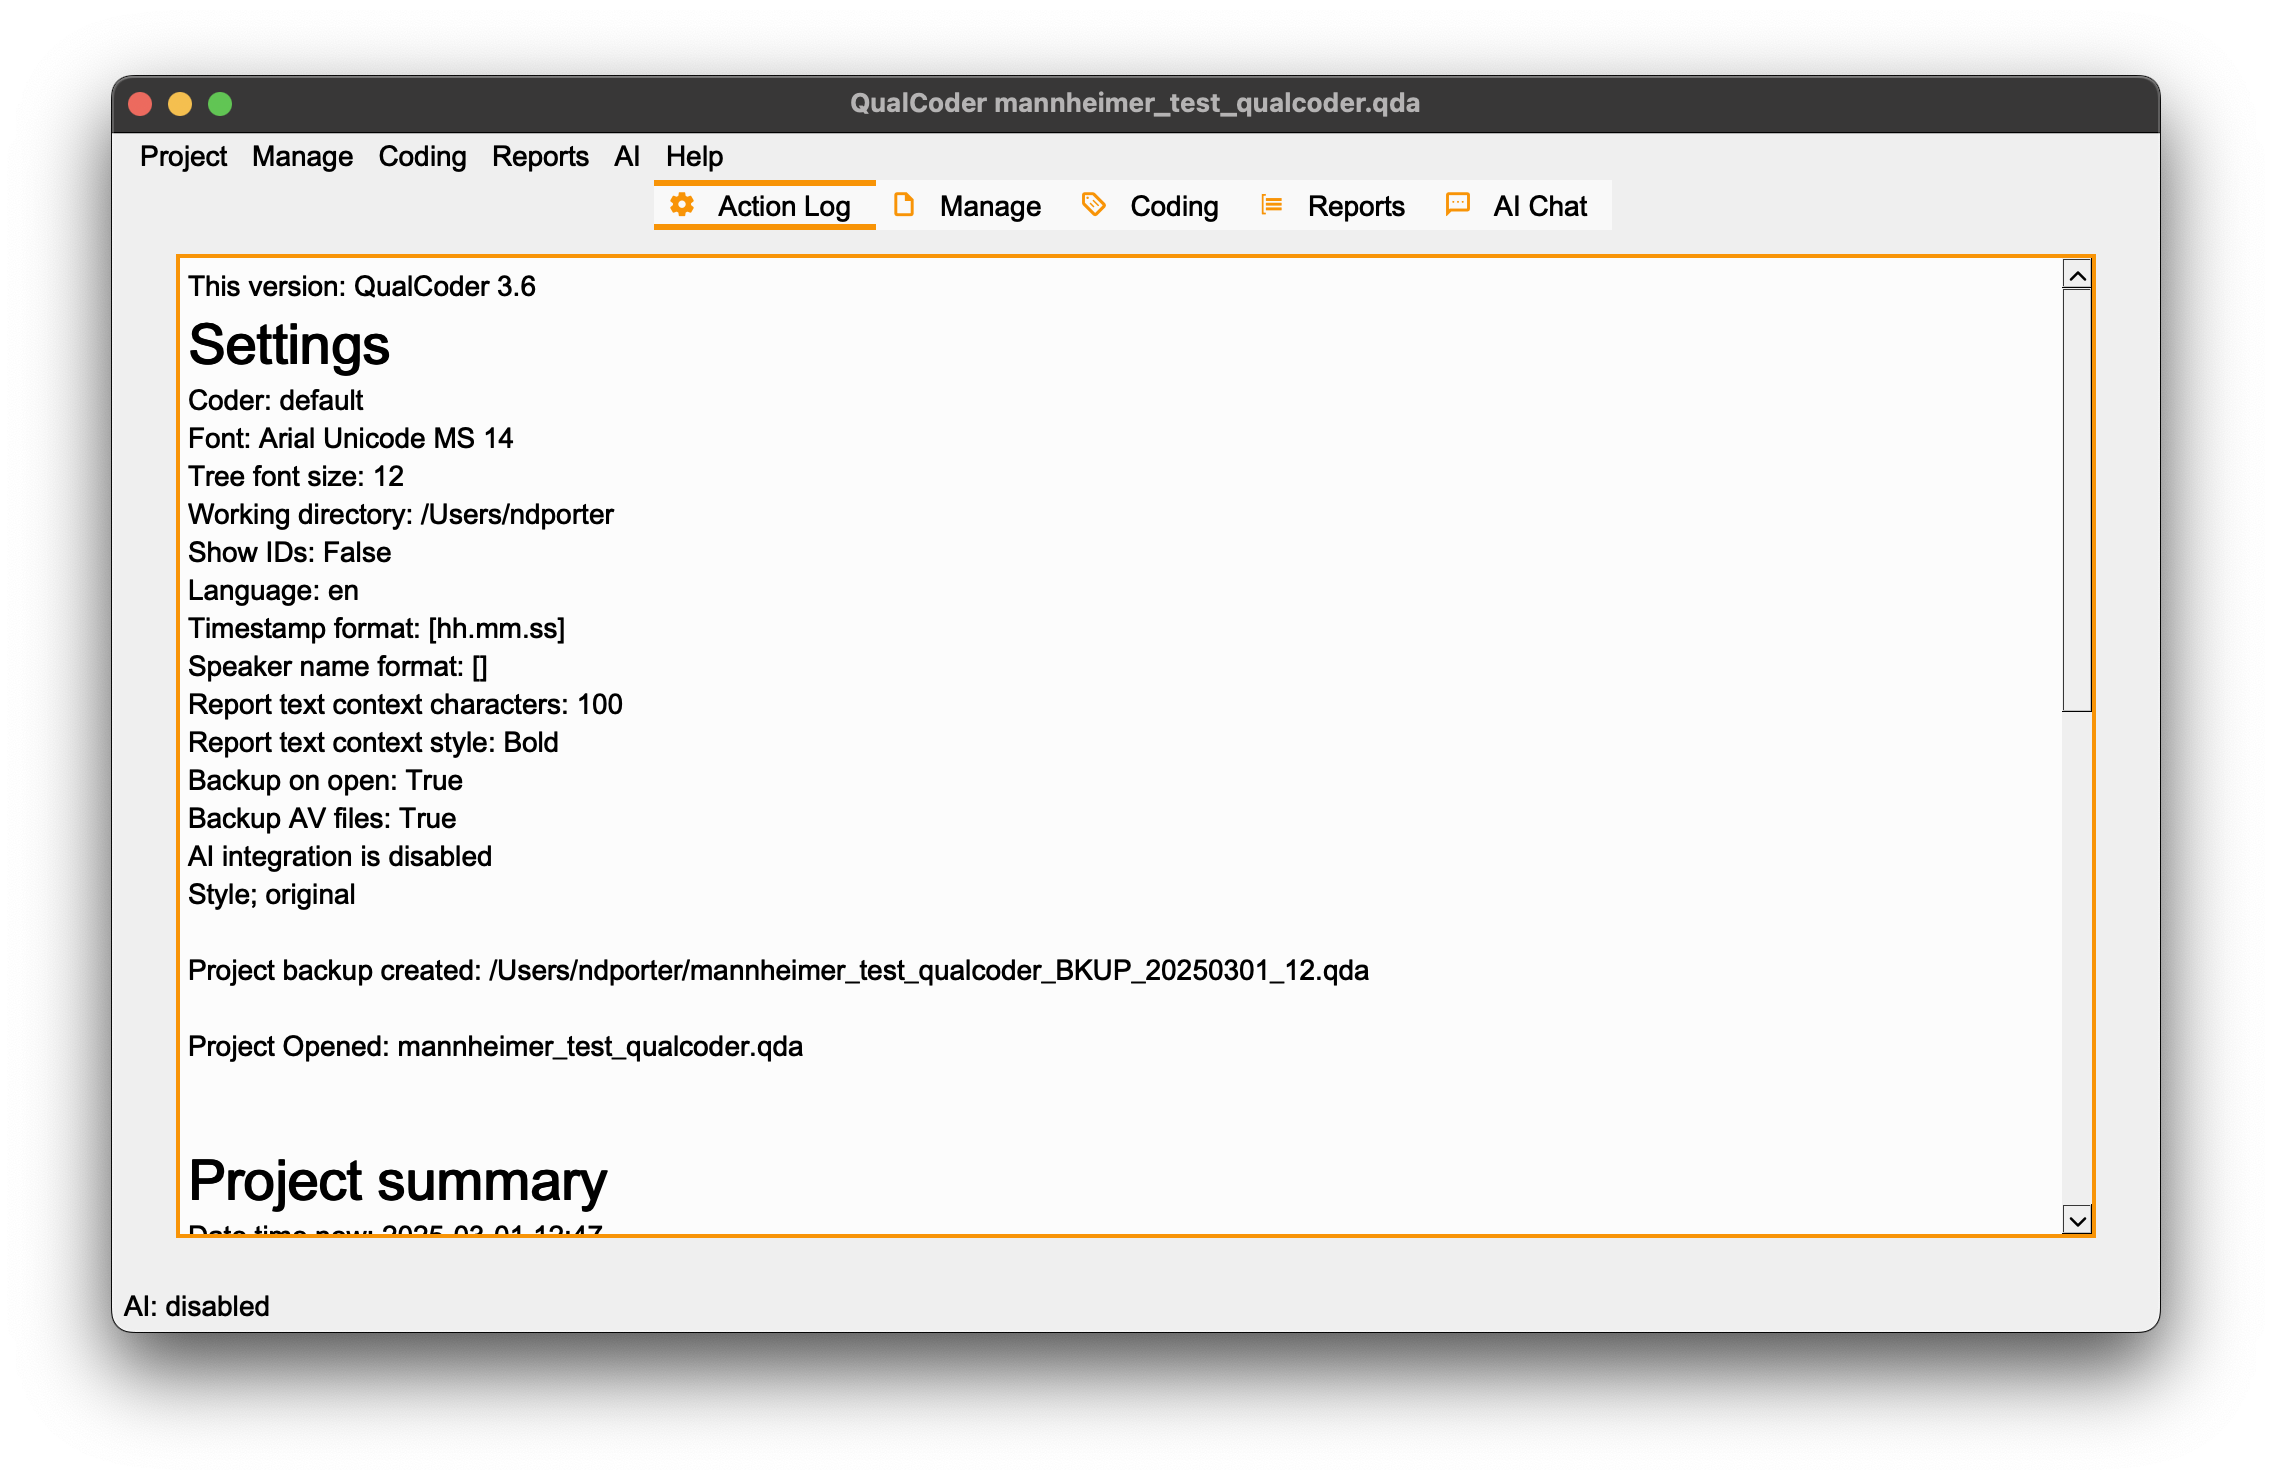Image resolution: width=2272 pixels, height=1480 pixels.
Task: Open the Manage menu in the menu bar
Action: point(302,157)
